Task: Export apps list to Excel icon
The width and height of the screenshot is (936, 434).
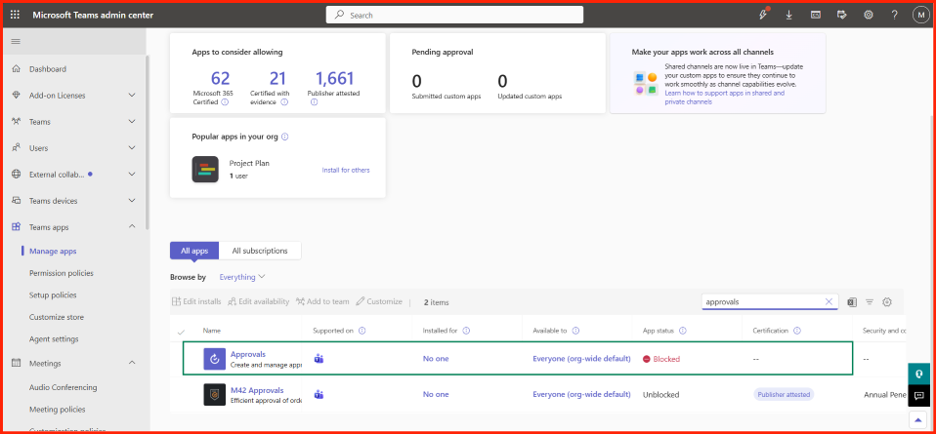Action: [x=852, y=302]
